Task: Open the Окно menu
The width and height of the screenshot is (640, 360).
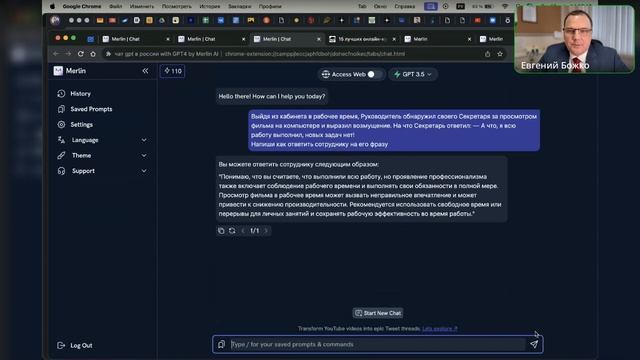Action: [x=380, y=6]
